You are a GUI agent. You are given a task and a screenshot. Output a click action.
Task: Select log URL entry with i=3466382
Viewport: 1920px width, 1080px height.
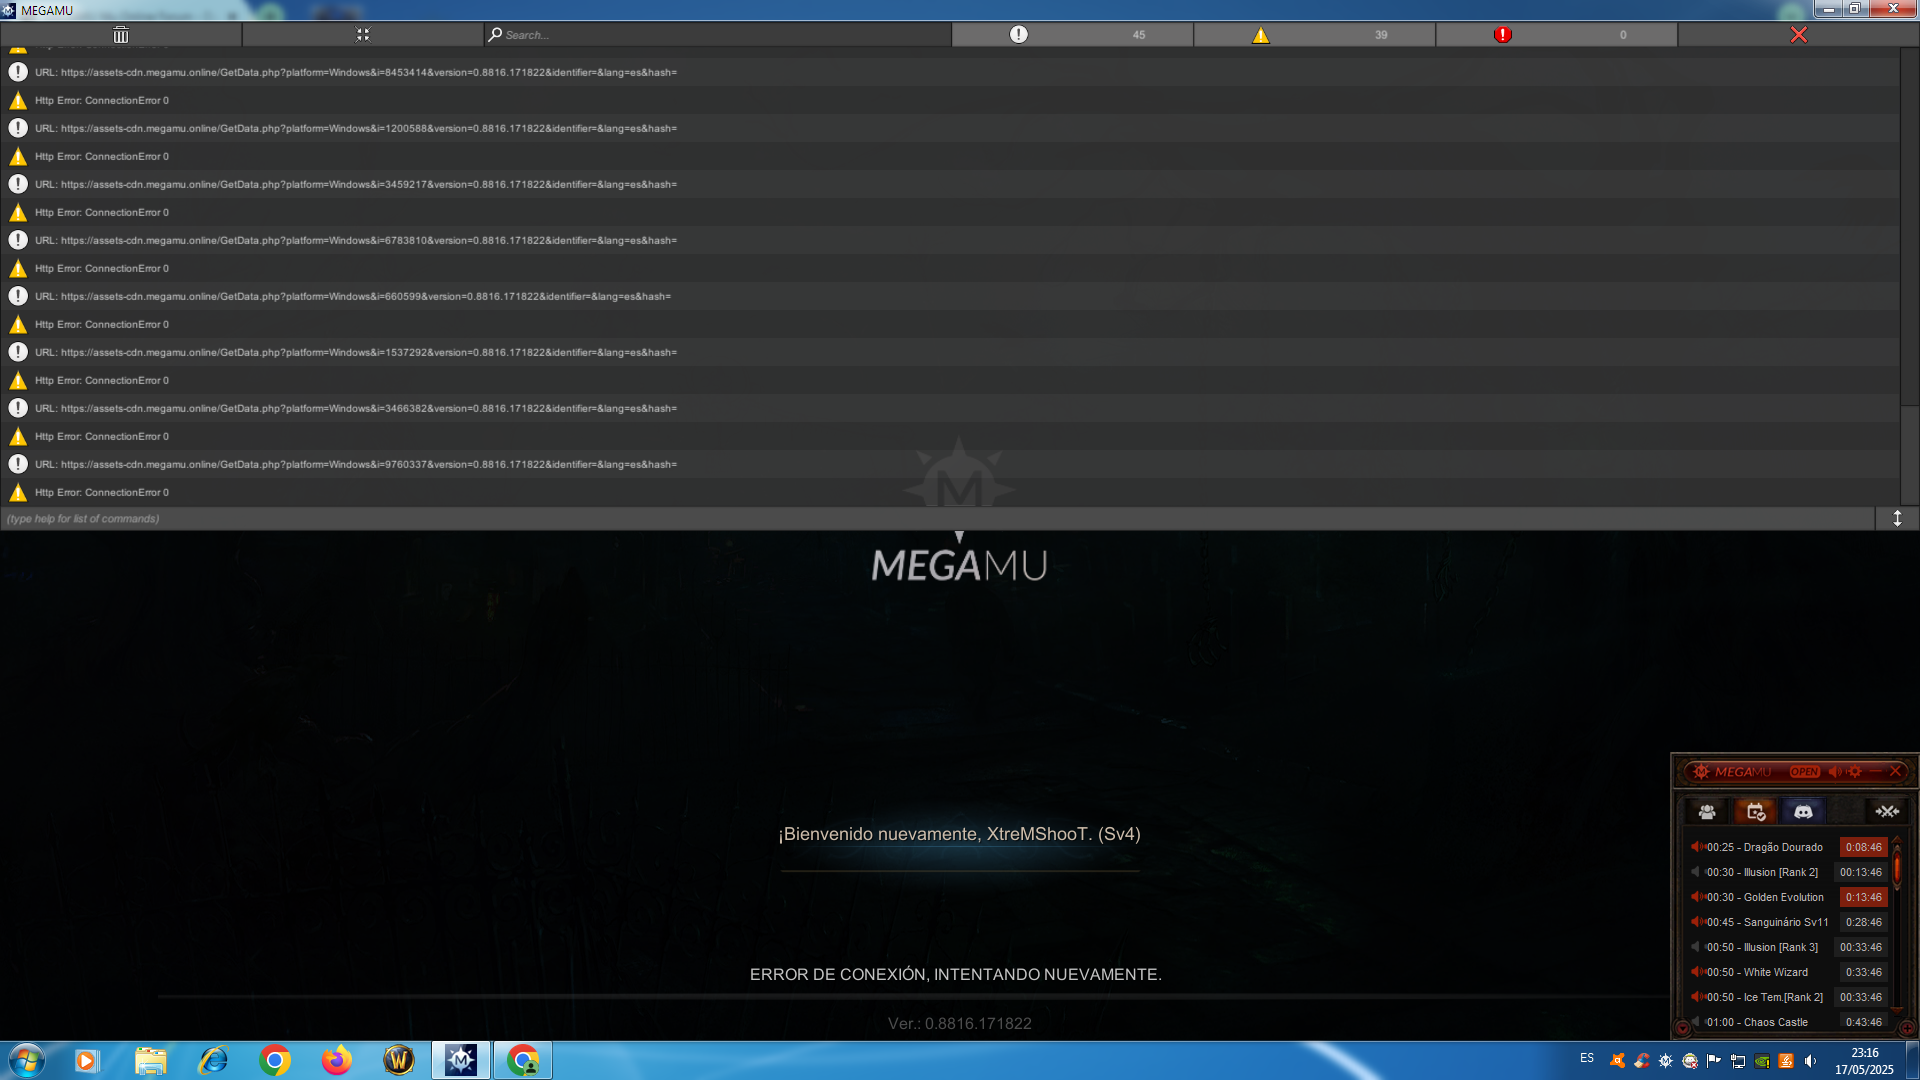coord(950,408)
